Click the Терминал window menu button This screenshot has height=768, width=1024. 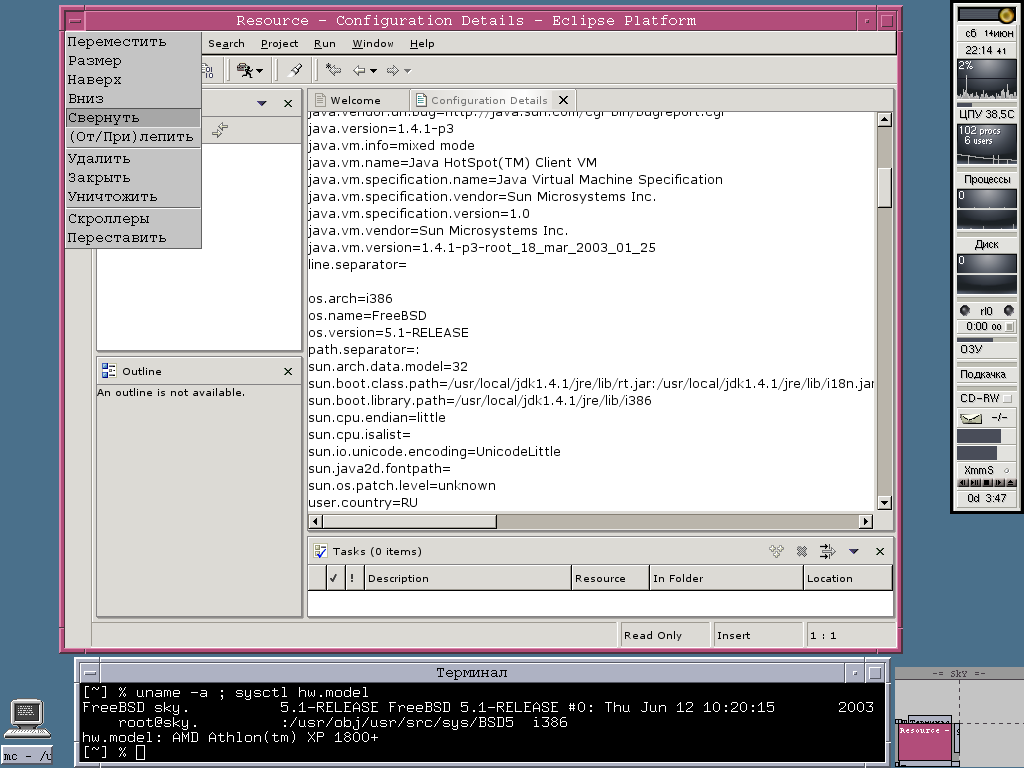[x=90, y=673]
